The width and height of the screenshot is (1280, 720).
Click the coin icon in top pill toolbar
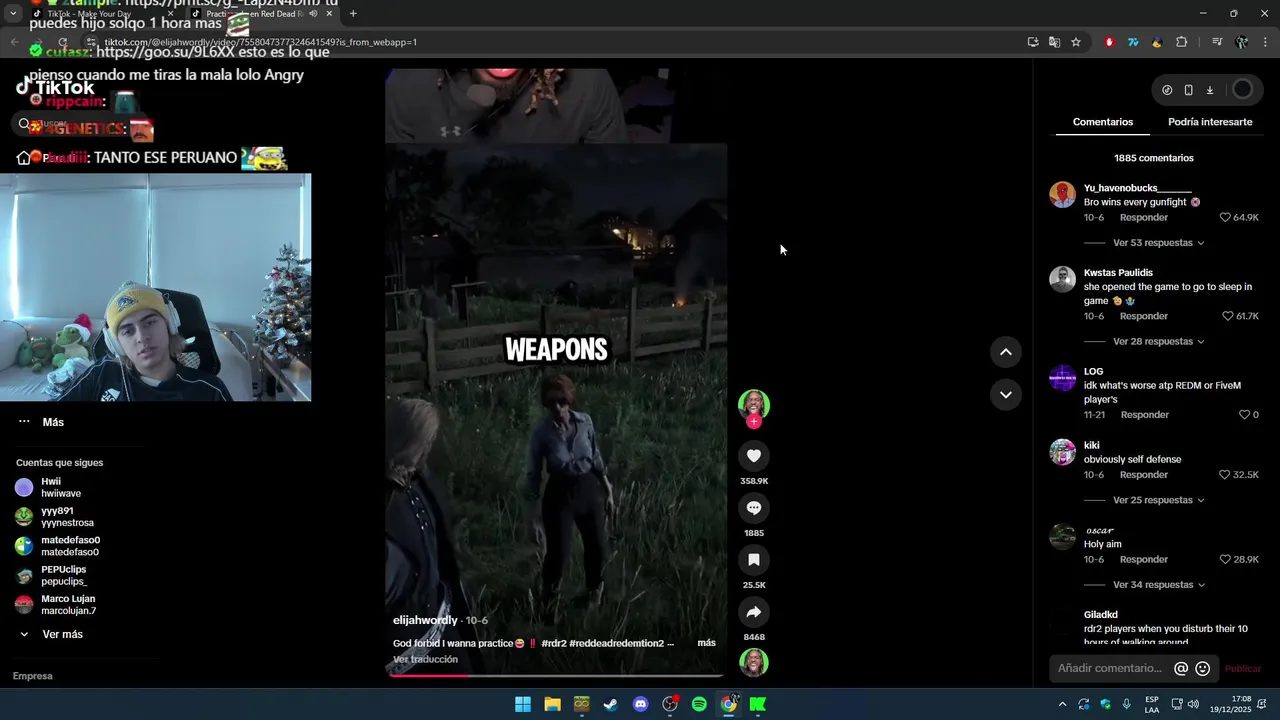[1167, 90]
